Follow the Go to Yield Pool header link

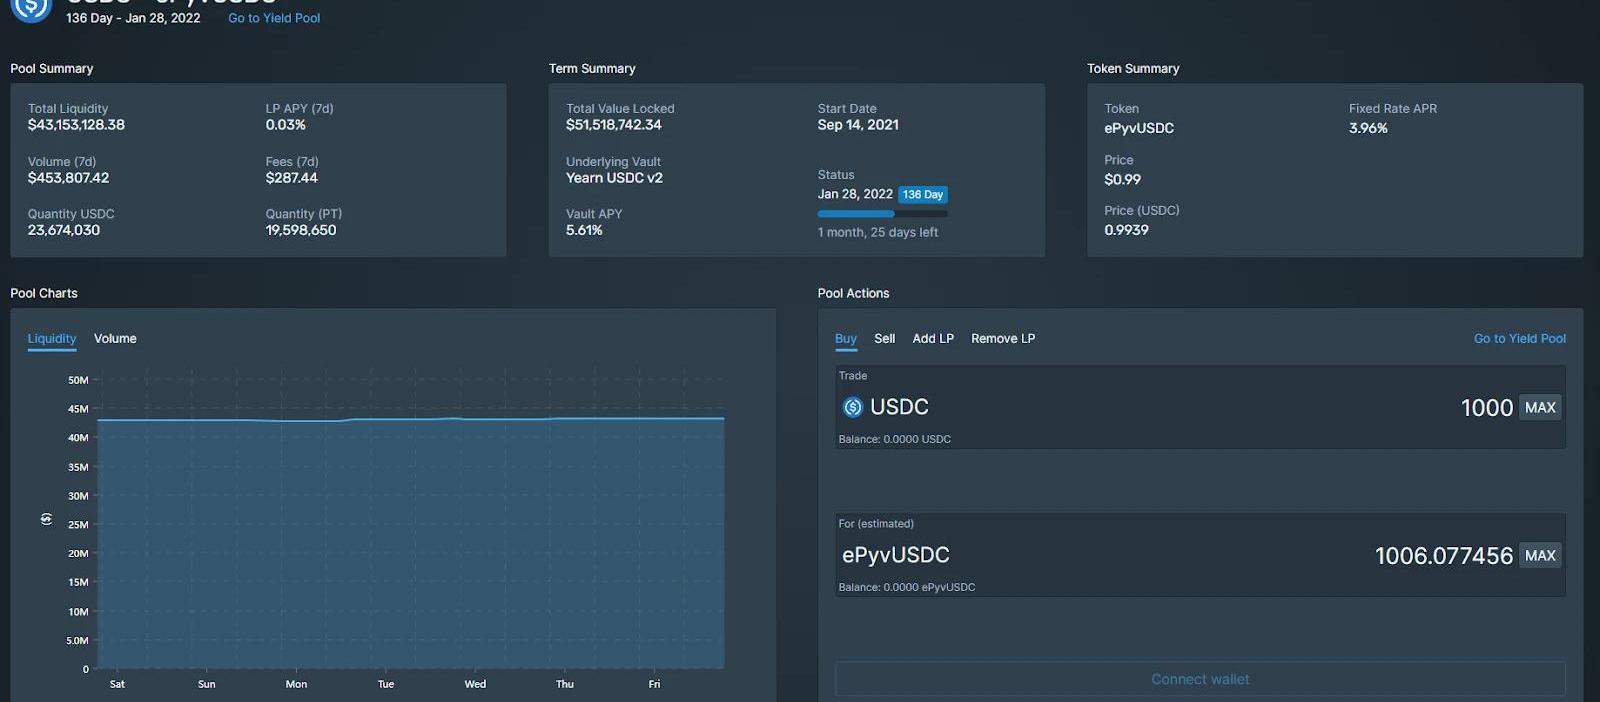point(274,18)
